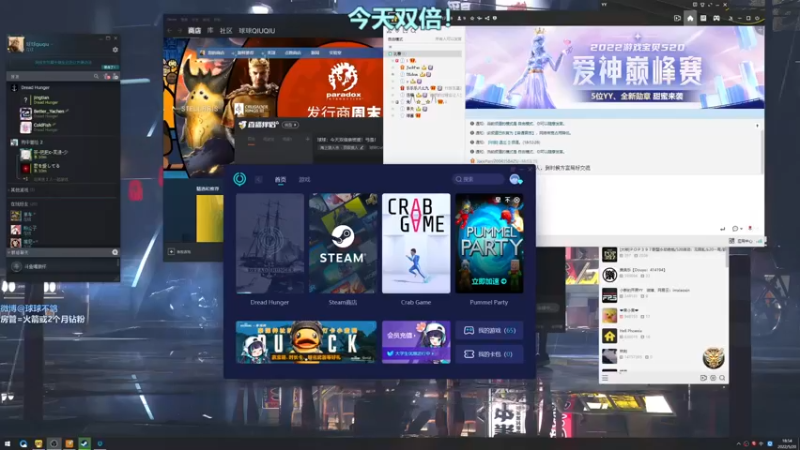Select user JieHao in YY channel list
The image size is (800, 450).
413,67
